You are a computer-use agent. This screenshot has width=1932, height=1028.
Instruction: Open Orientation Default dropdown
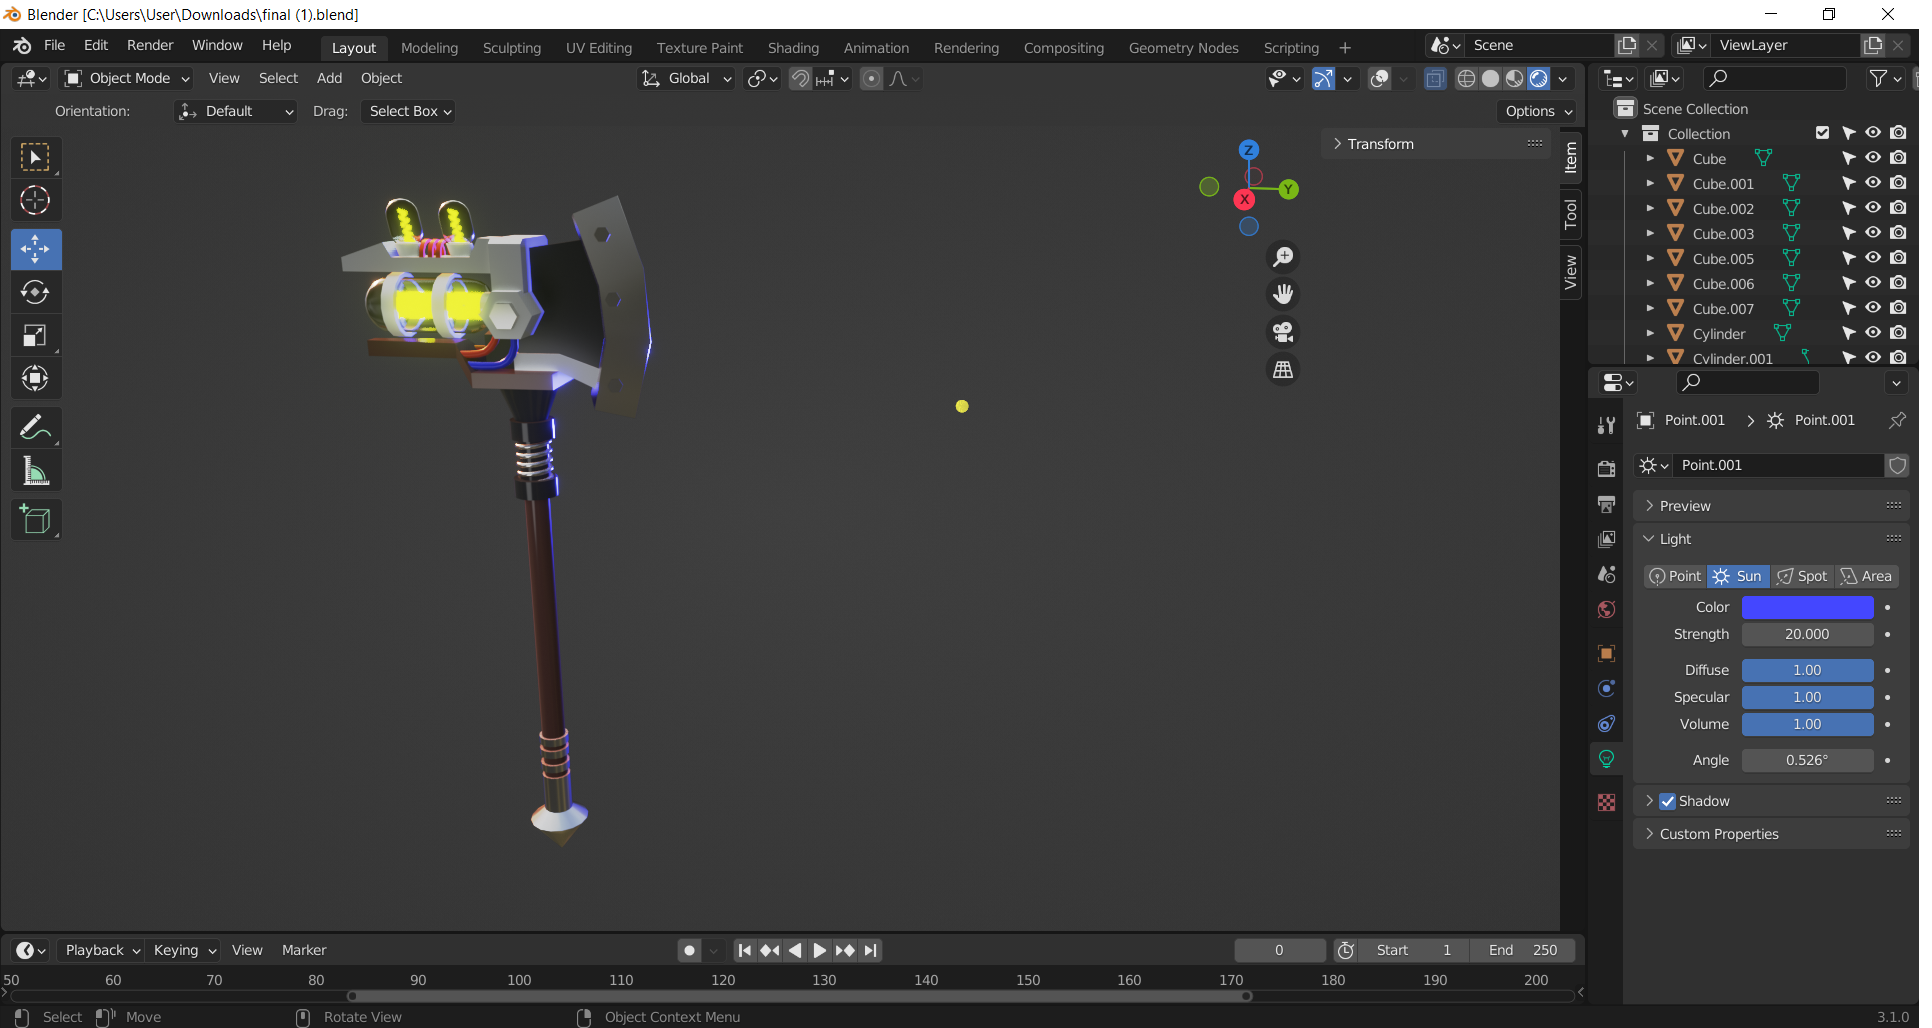pyautogui.click(x=236, y=111)
